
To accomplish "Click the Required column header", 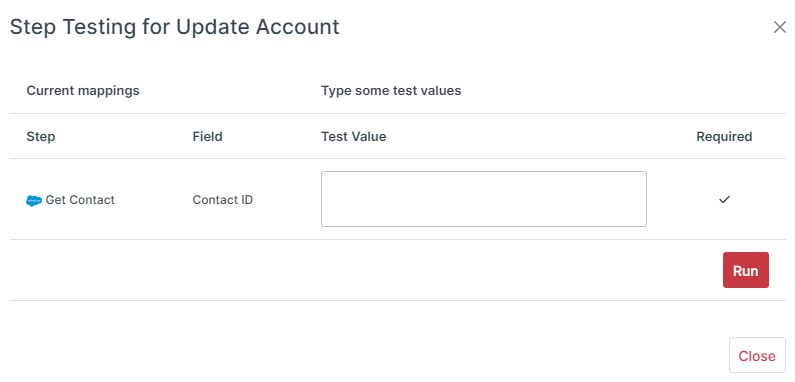I will 724,136.
